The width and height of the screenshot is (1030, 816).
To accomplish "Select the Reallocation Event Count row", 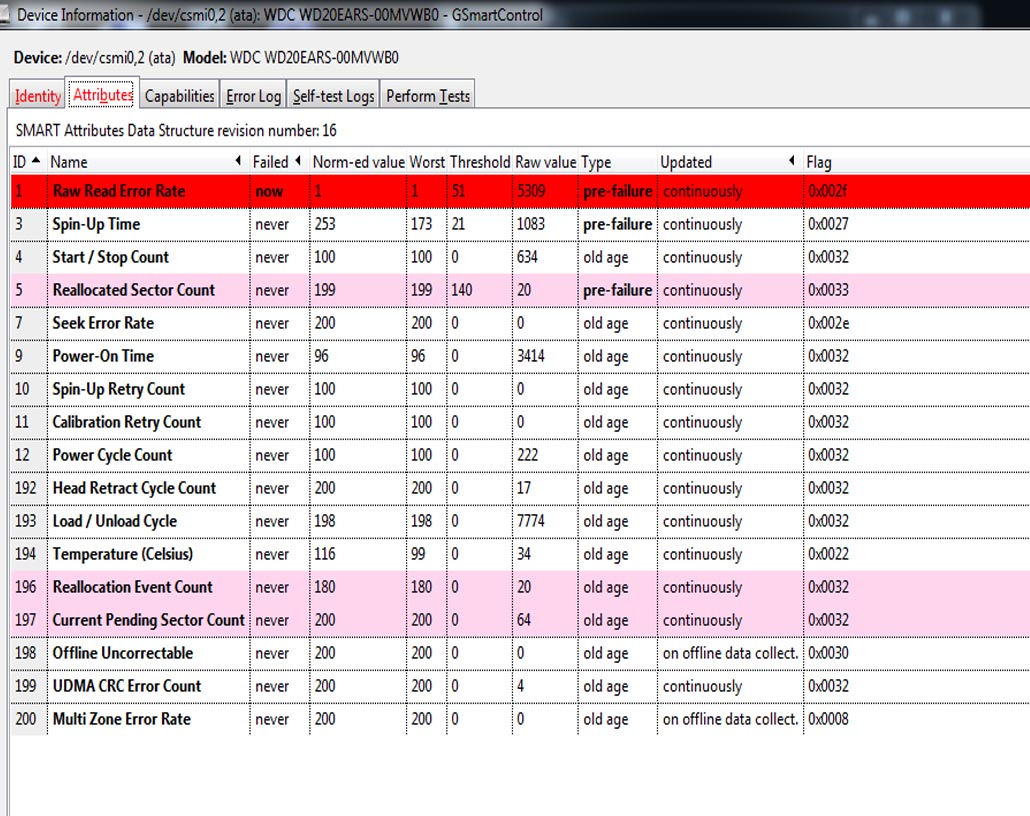I will [x=520, y=587].
